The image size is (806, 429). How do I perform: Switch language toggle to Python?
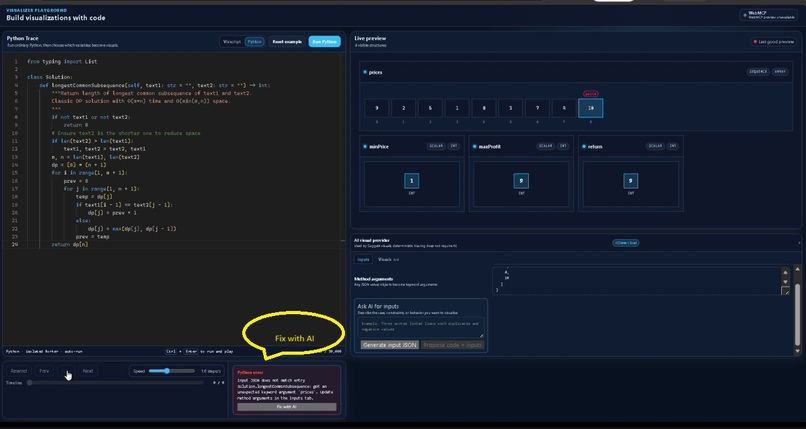point(254,42)
